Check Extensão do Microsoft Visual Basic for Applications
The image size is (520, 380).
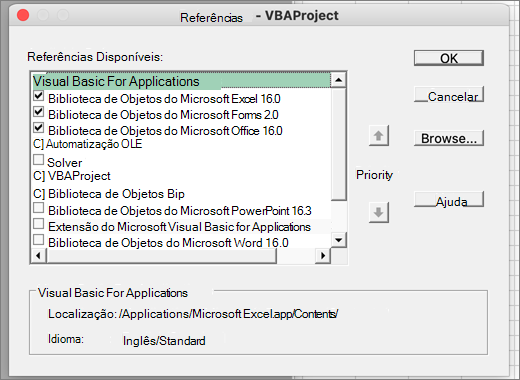coord(39,224)
